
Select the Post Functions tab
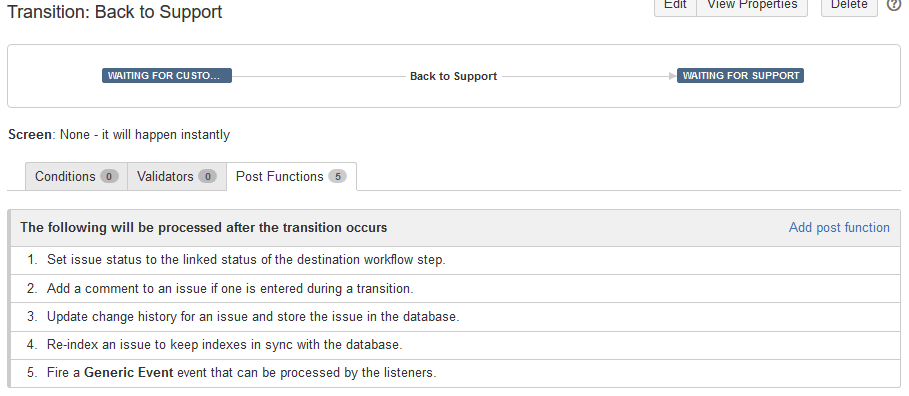pyautogui.click(x=291, y=176)
